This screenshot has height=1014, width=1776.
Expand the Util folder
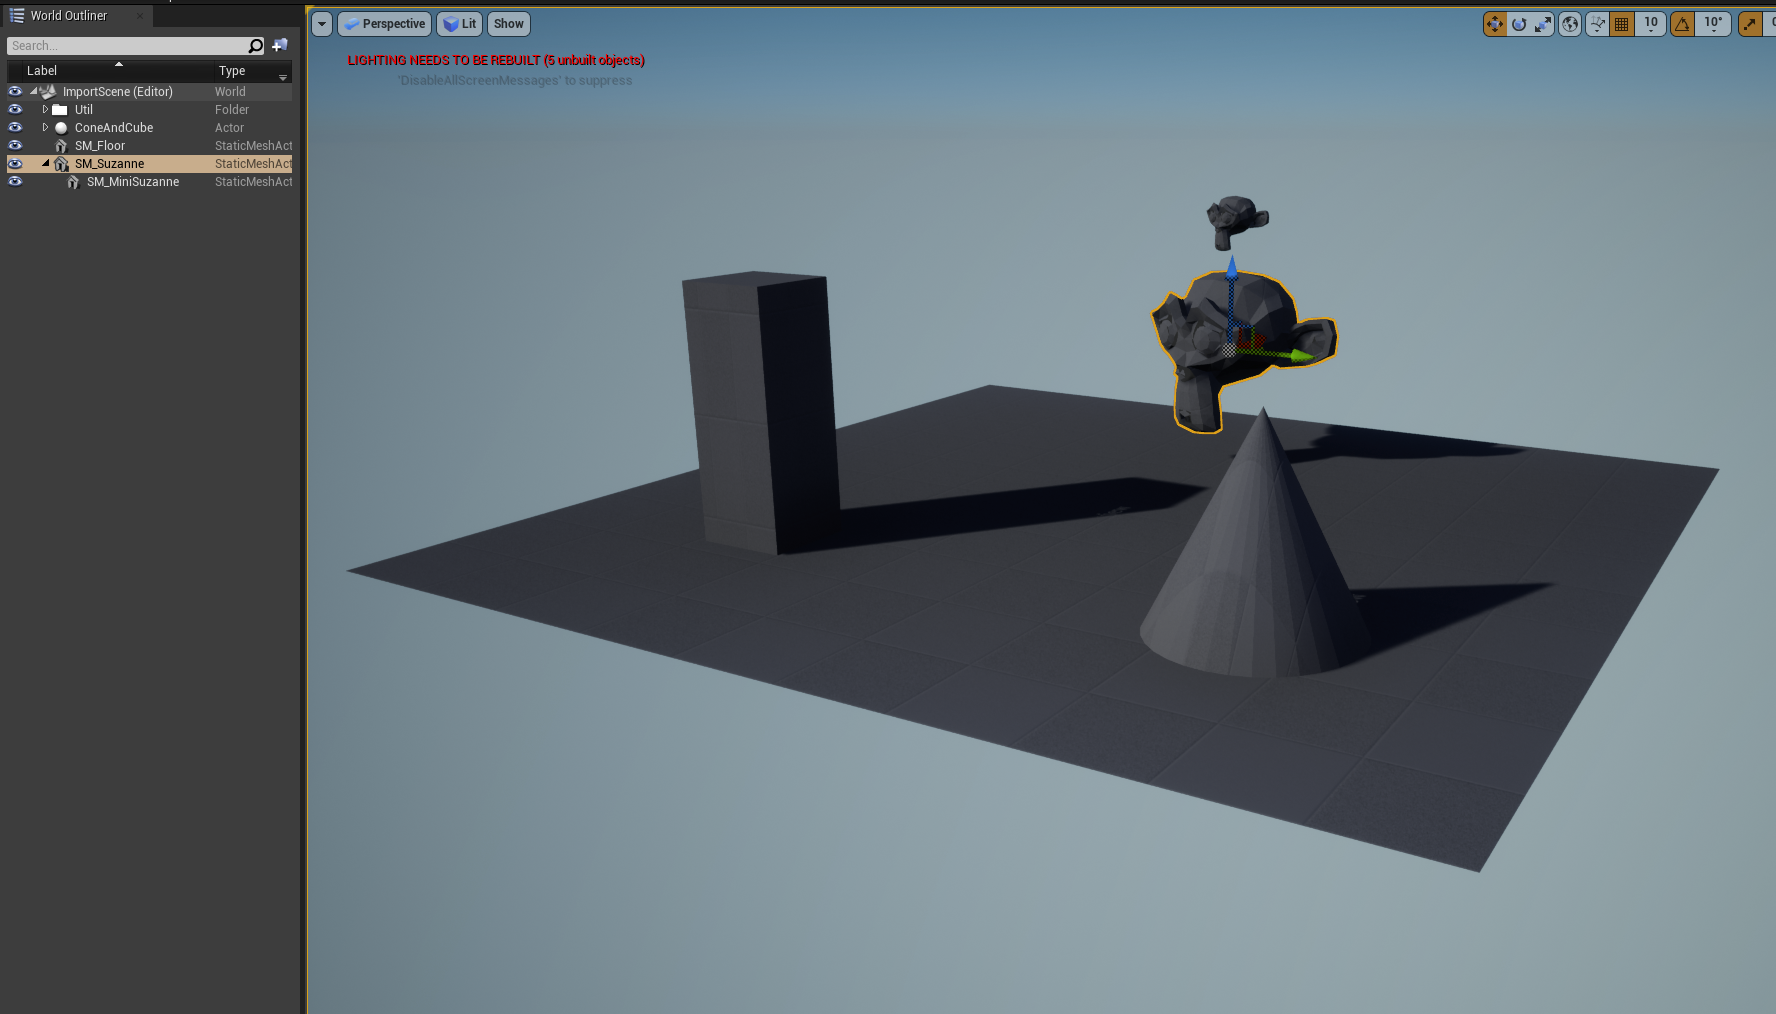pyautogui.click(x=45, y=109)
